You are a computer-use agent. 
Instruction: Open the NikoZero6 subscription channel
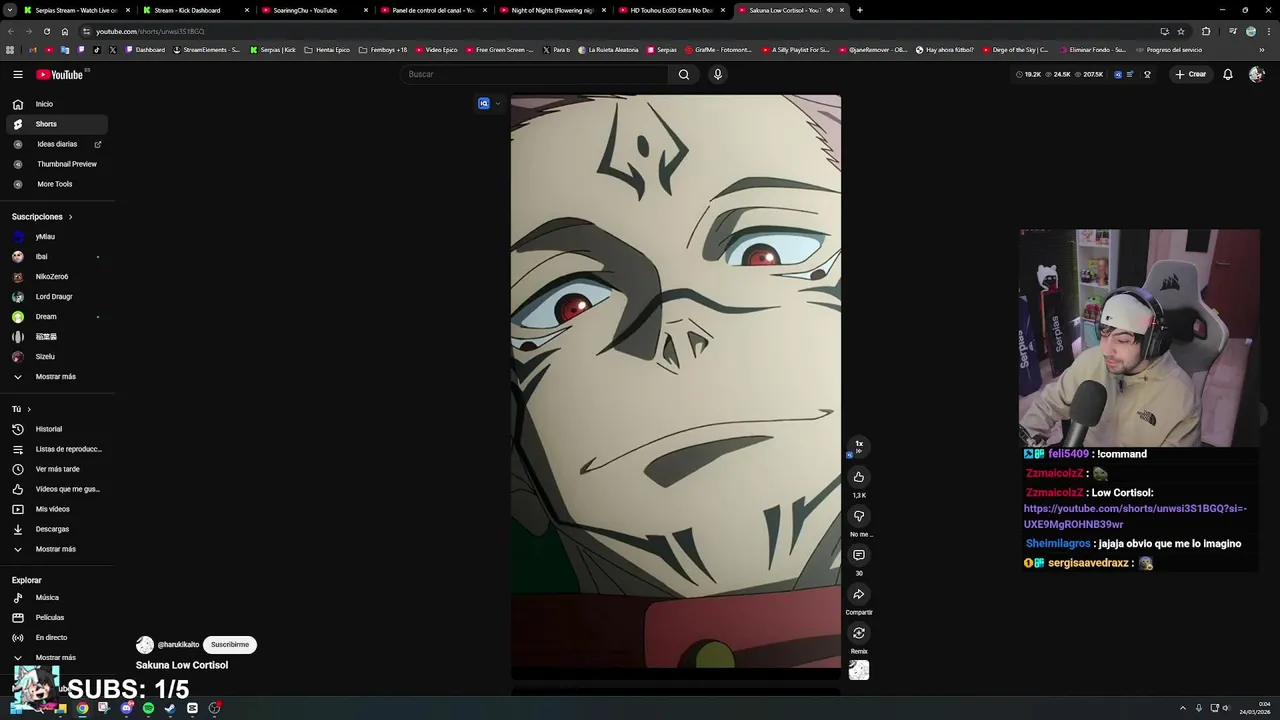(57, 277)
